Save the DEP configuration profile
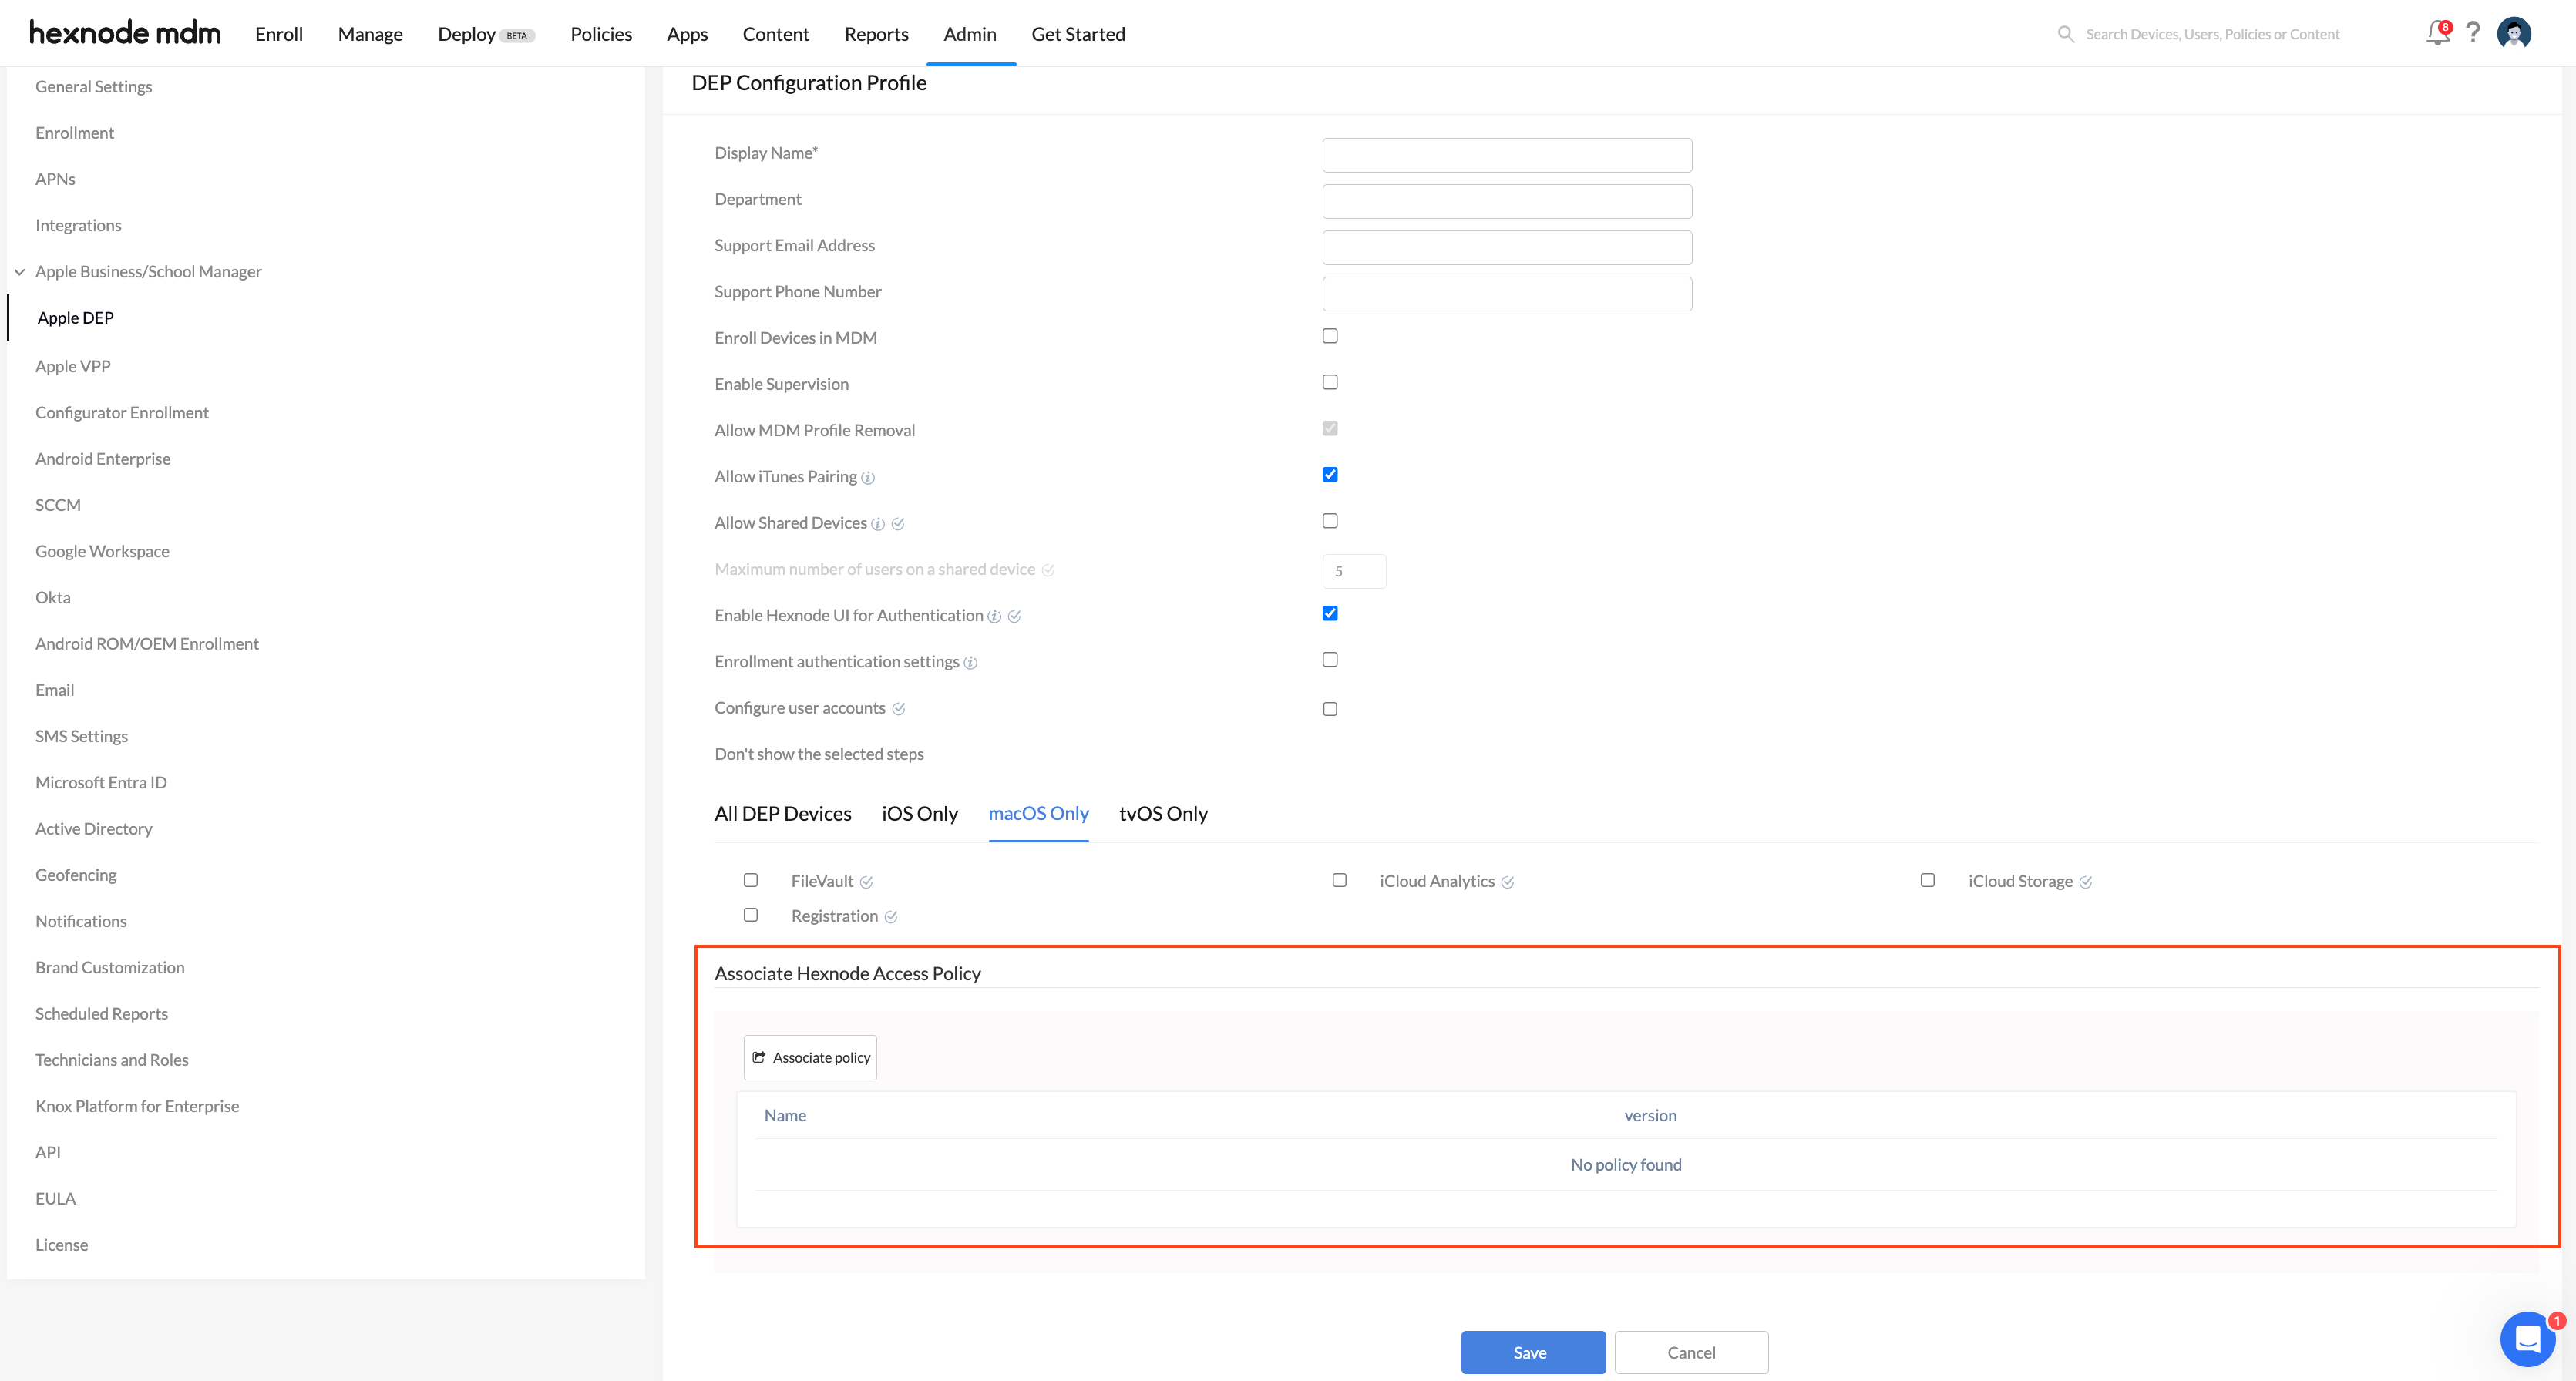 [1532, 1353]
